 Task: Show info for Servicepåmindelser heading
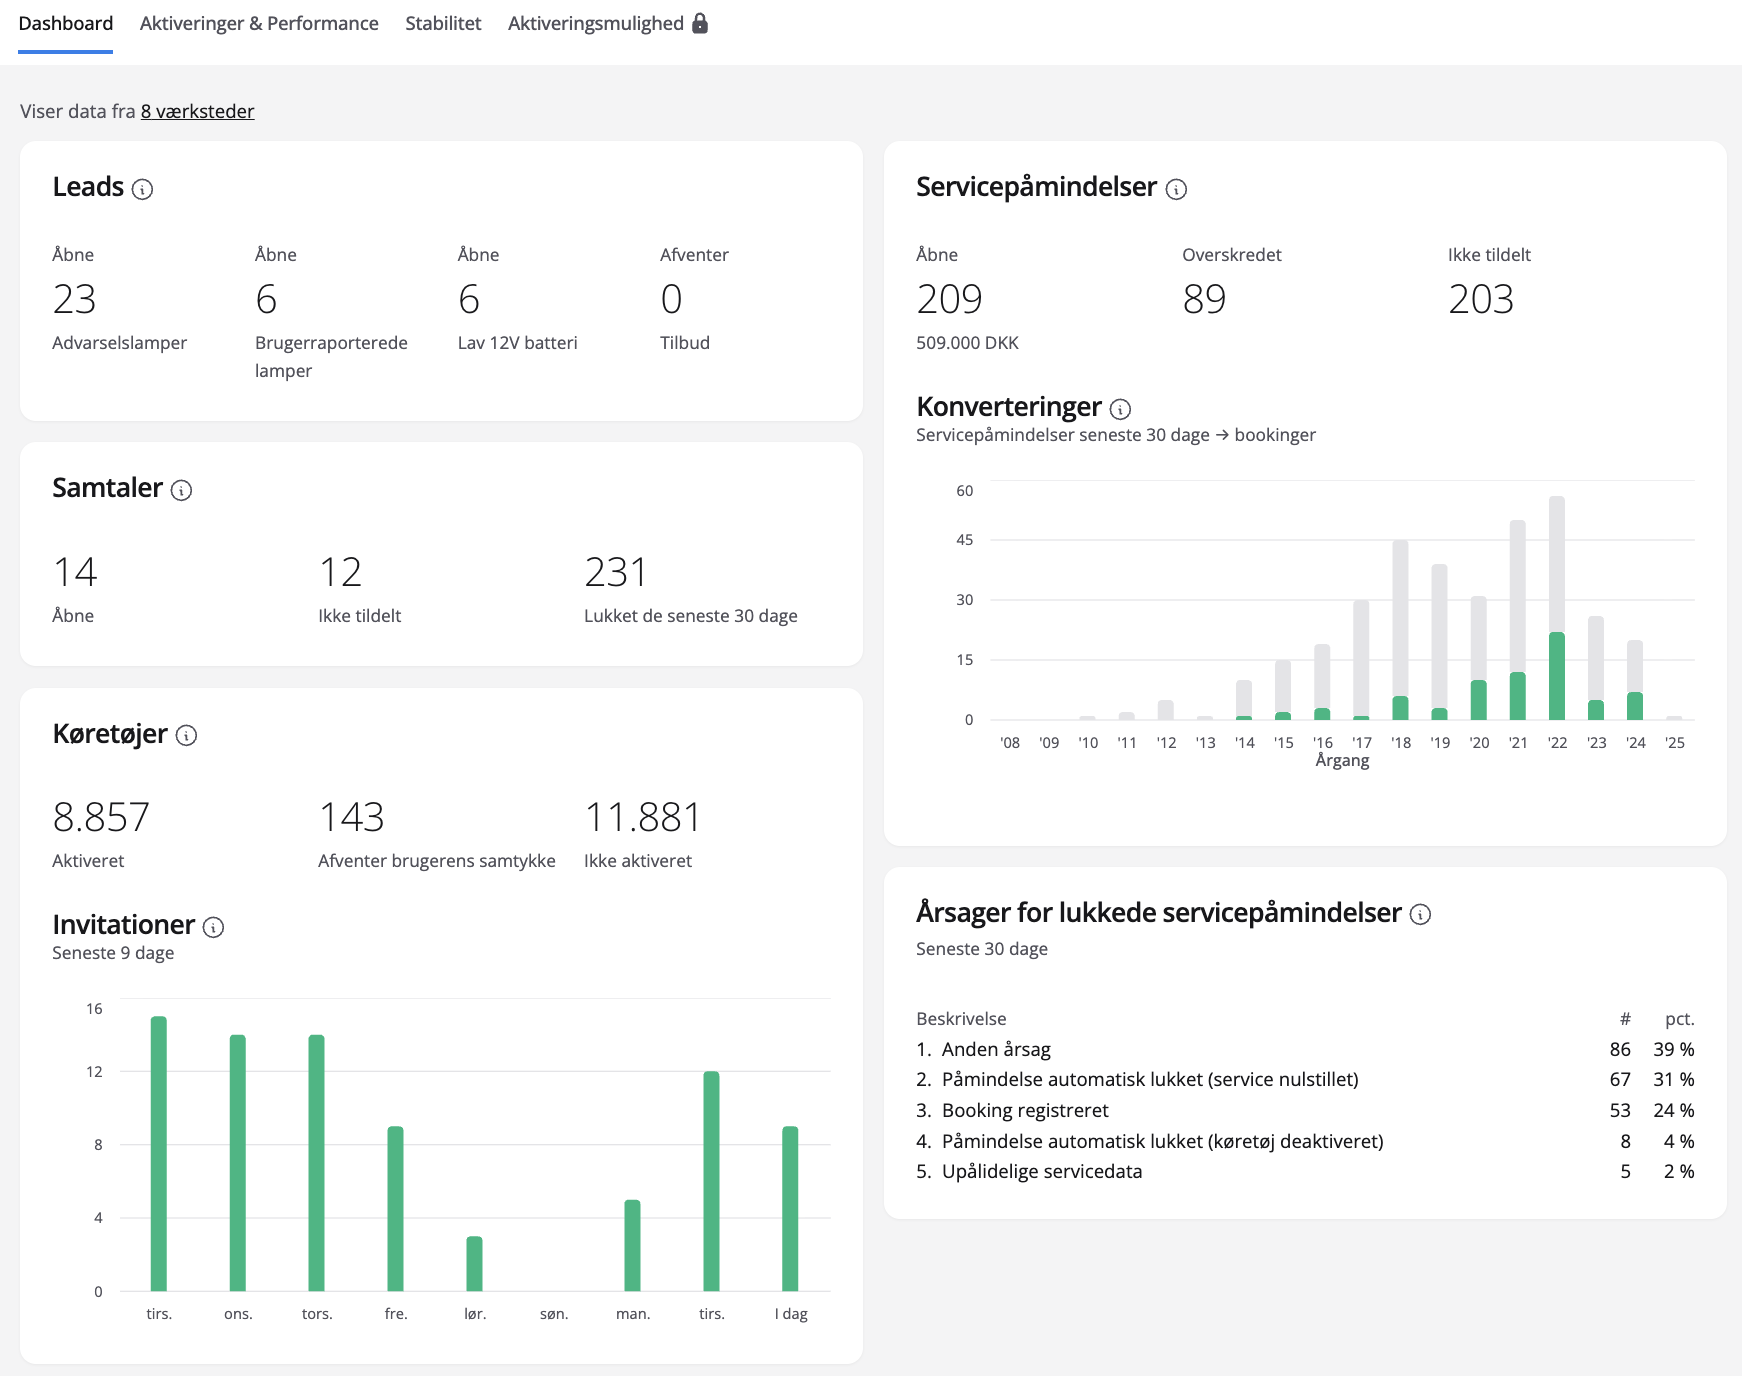[1176, 189]
